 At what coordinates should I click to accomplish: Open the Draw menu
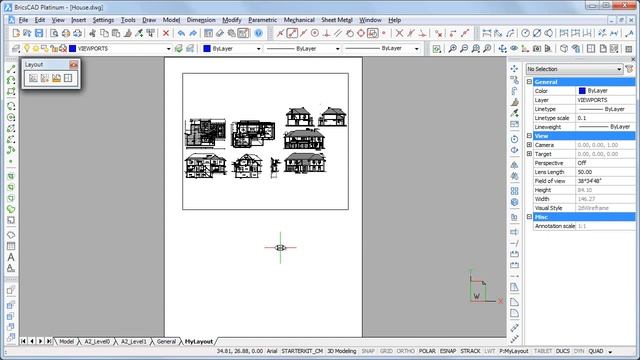(149, 20)
